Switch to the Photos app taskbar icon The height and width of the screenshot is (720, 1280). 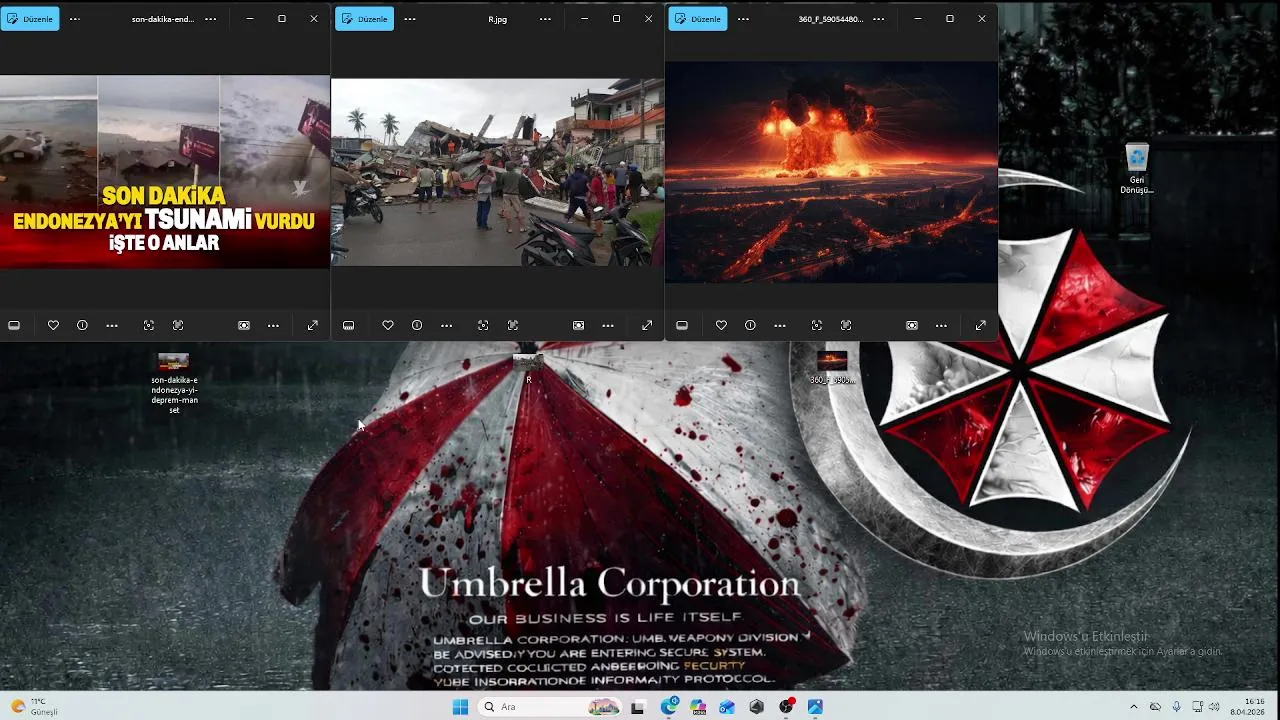pyautogui.click(x=815, y=707)
